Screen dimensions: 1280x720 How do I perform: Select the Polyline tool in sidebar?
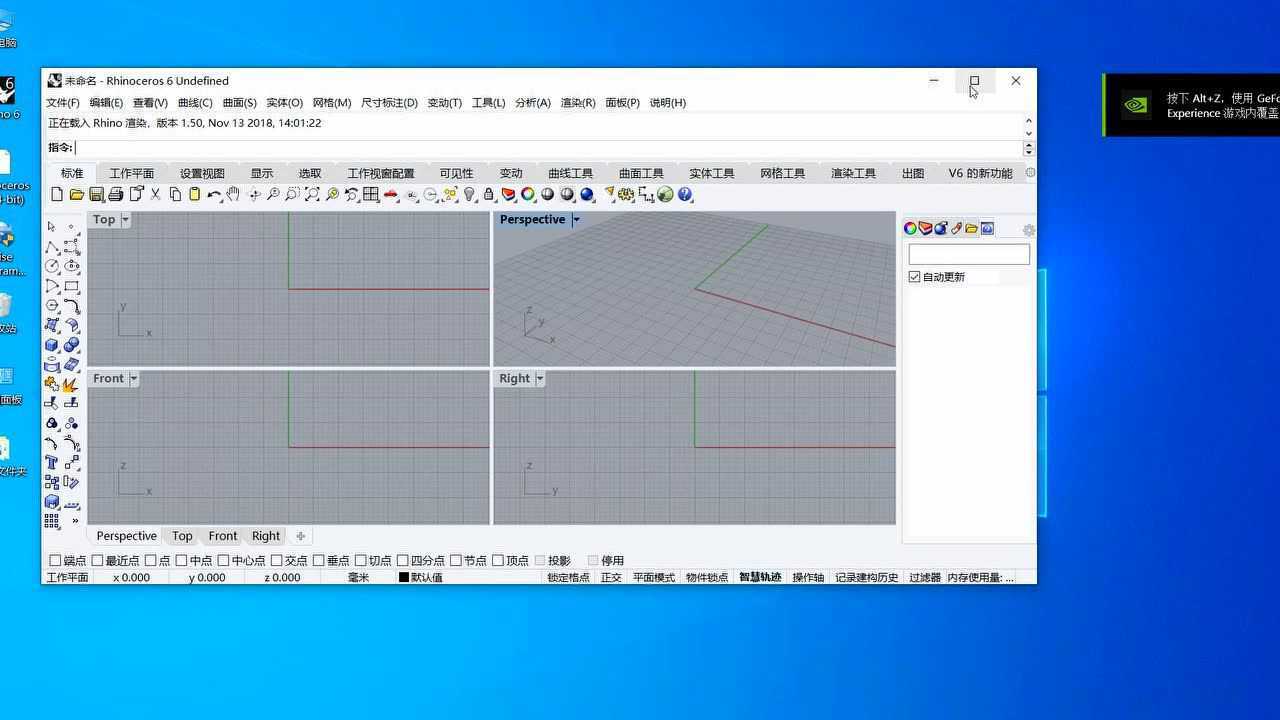point(52,247)
